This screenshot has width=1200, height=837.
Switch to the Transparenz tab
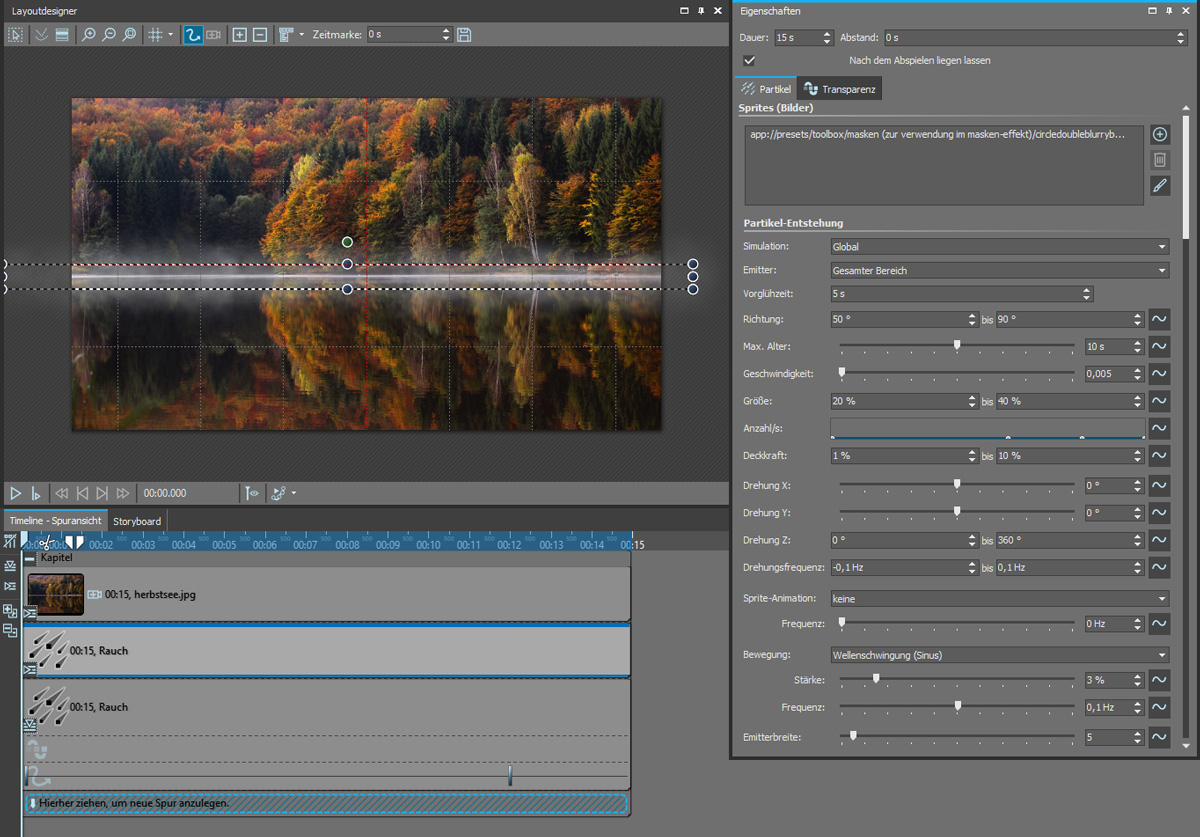coord(840,90)
